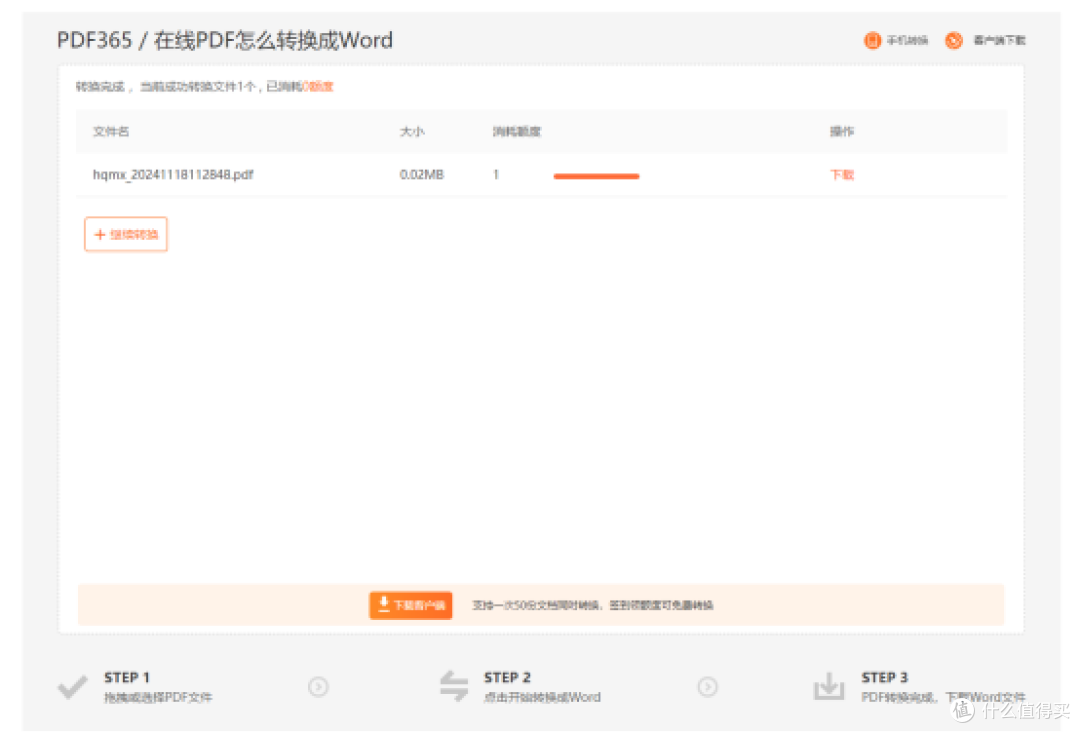Viewport: 1080px width, 733px height.
Task: Click the orange conversion progress bar
Action: pos(596,176)
